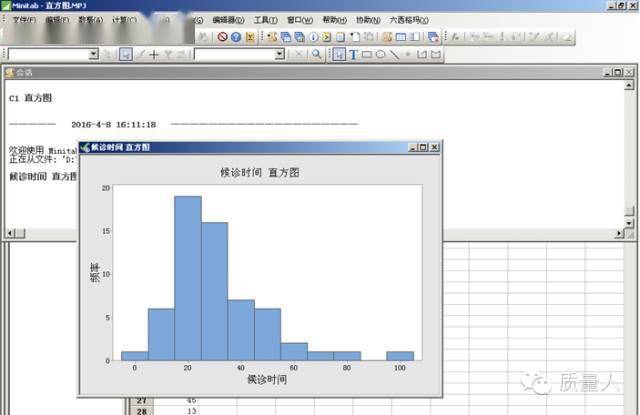This screenshot has height=415, width=640.
Task: Expand the second toolbar combo box dropdown
Action: [x=280, y=54]
